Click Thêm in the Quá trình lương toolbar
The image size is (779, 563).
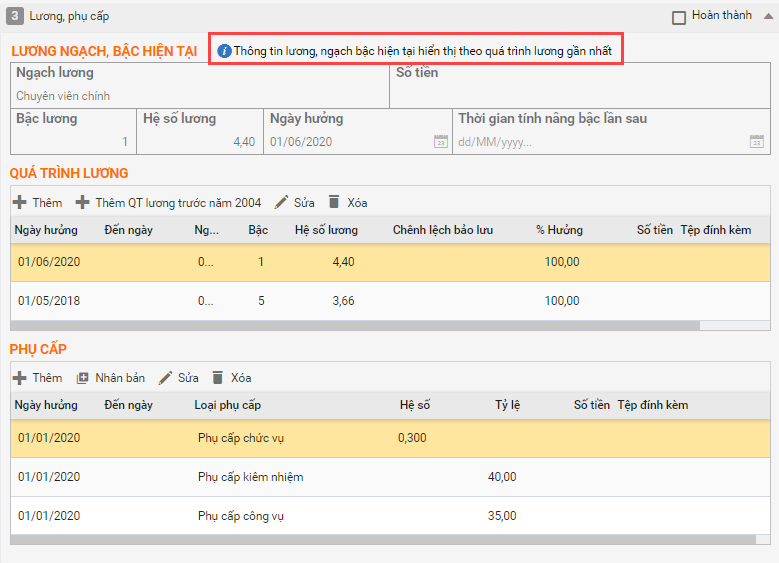pyautogui.click(x=37, y=202)
